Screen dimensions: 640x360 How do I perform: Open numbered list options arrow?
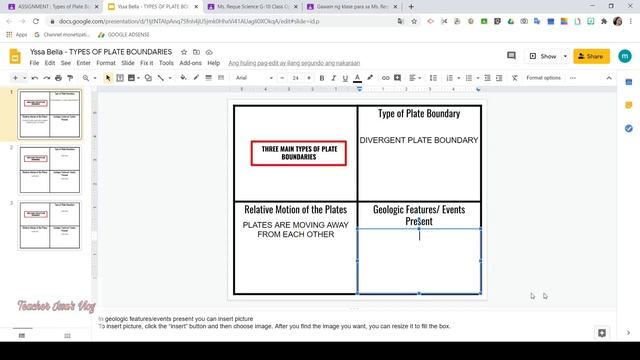[x=458, y=78]
